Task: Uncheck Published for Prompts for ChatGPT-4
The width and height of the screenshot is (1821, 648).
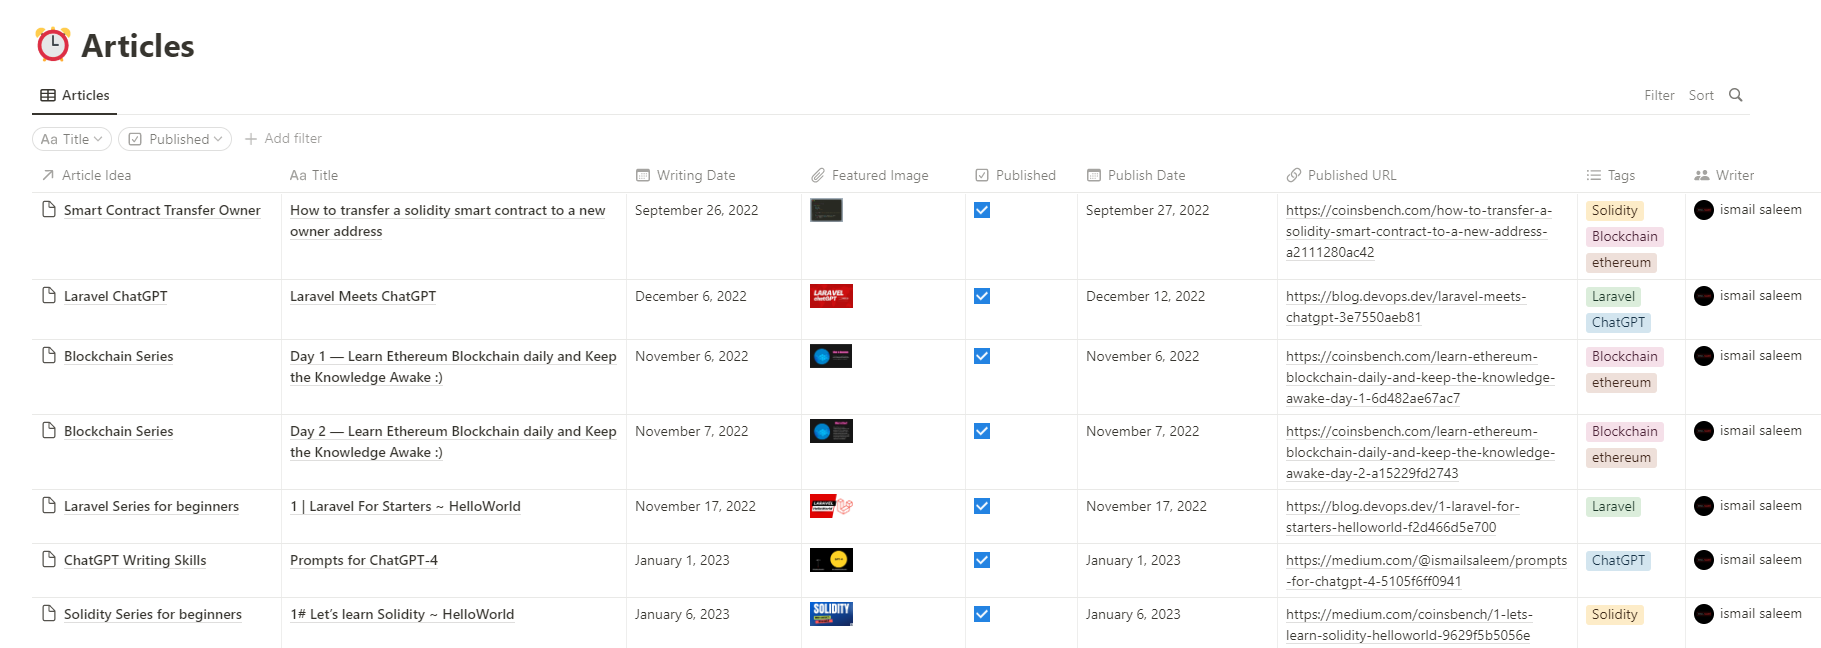Action: coord(982,560)
